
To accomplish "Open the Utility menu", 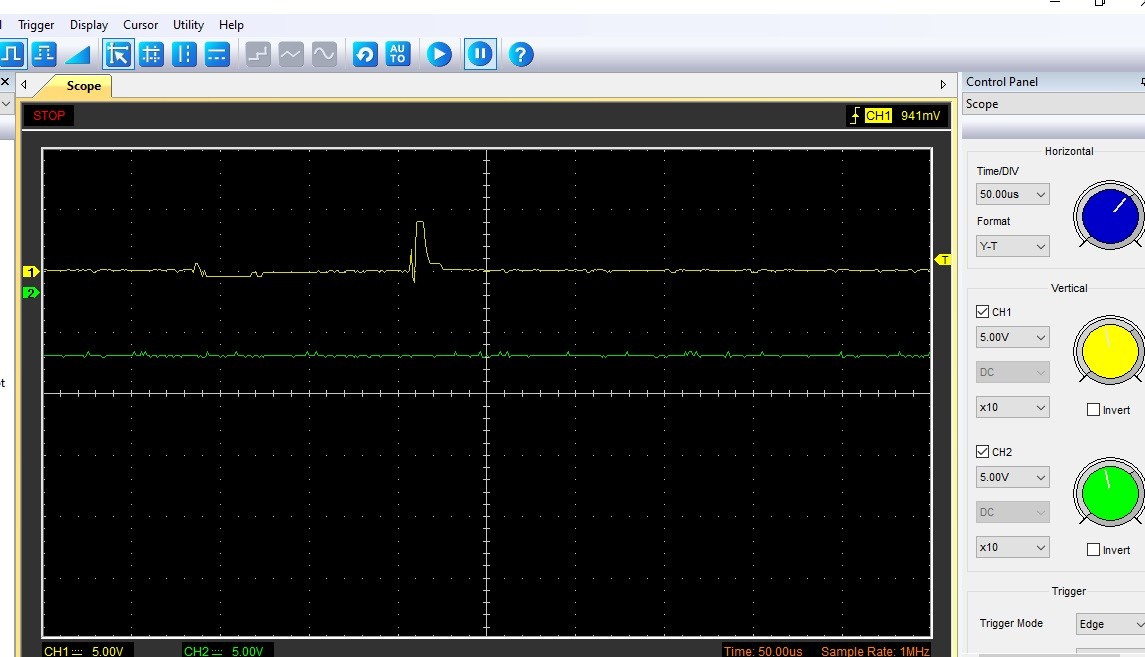I will (x=188, y=25).
